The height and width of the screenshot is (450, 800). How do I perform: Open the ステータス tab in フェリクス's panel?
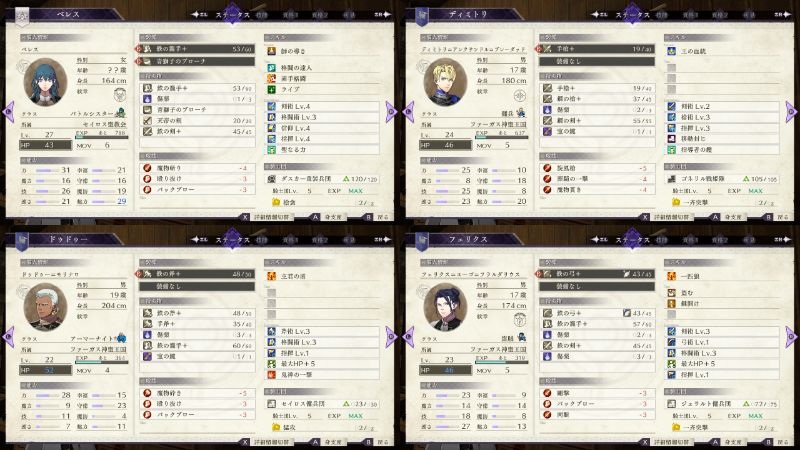tap(632, 240)
